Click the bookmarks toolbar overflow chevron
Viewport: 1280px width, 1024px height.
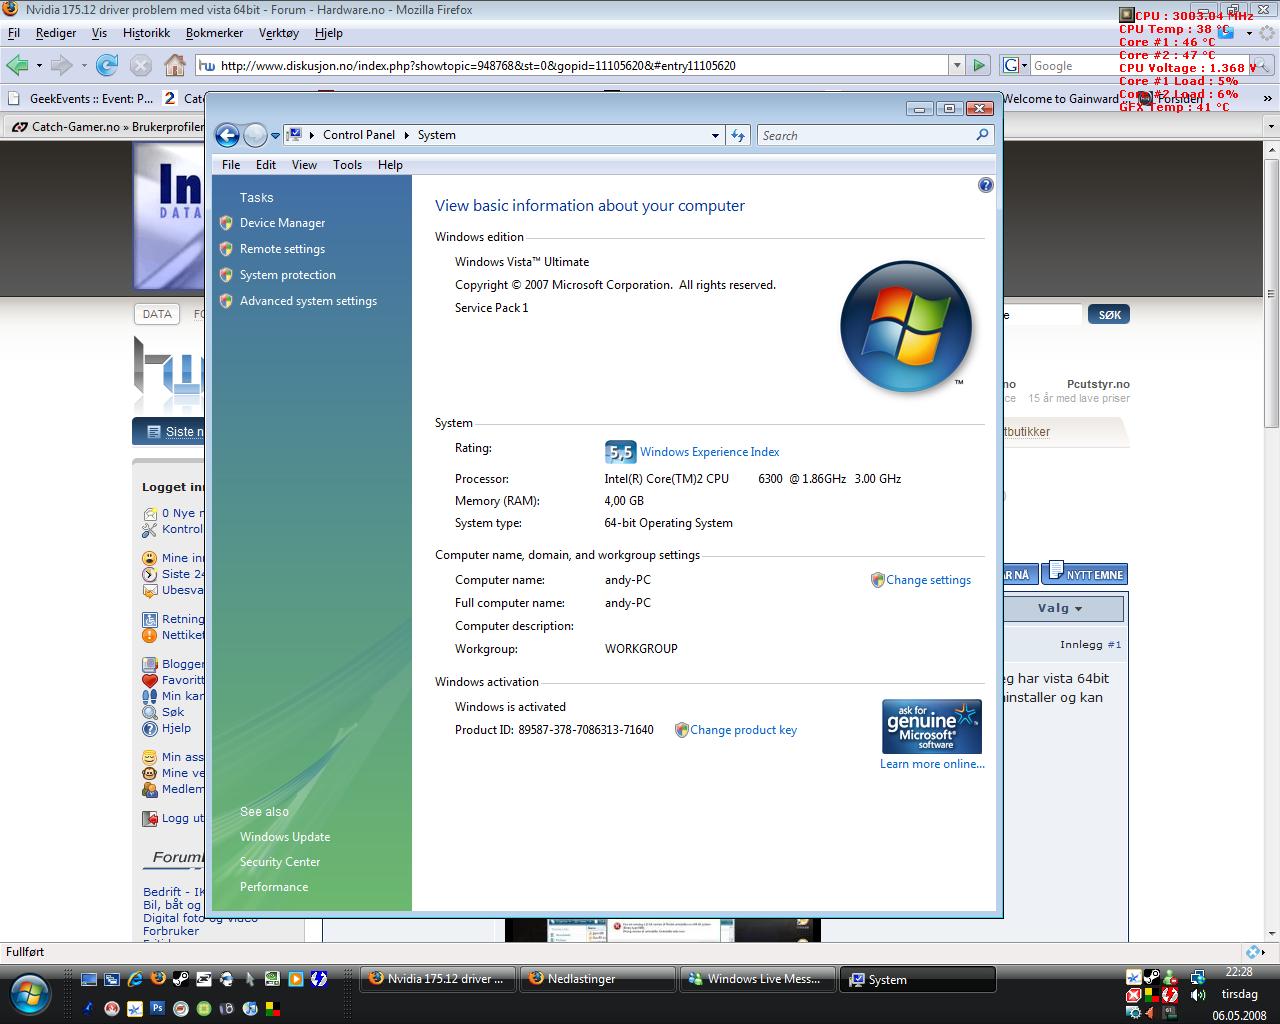pyautogui.click(x=1269, y=99)
